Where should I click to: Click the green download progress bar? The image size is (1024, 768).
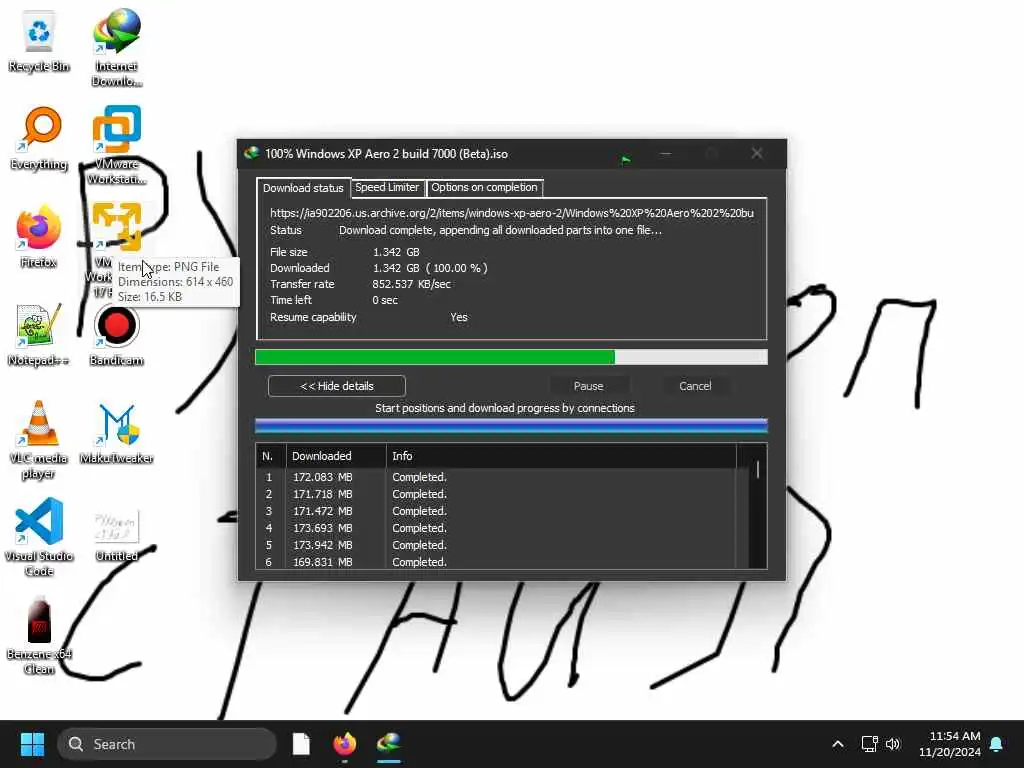click(511, 357)
